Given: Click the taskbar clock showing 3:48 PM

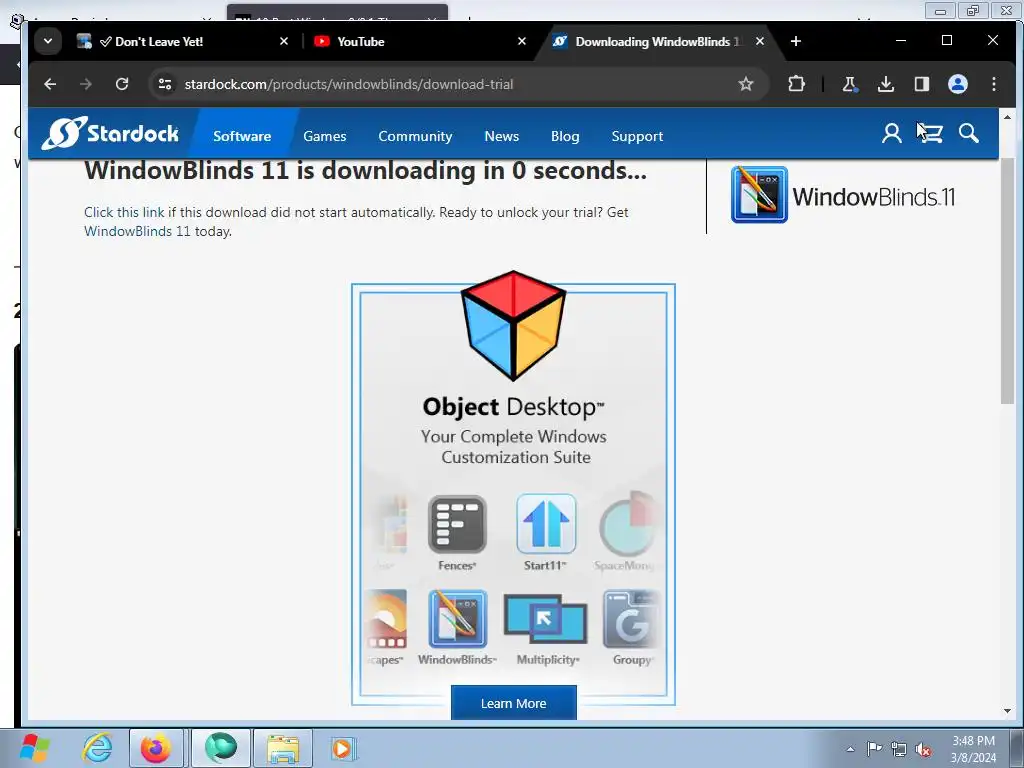Looking at the screenshot, I should point(973,749).
